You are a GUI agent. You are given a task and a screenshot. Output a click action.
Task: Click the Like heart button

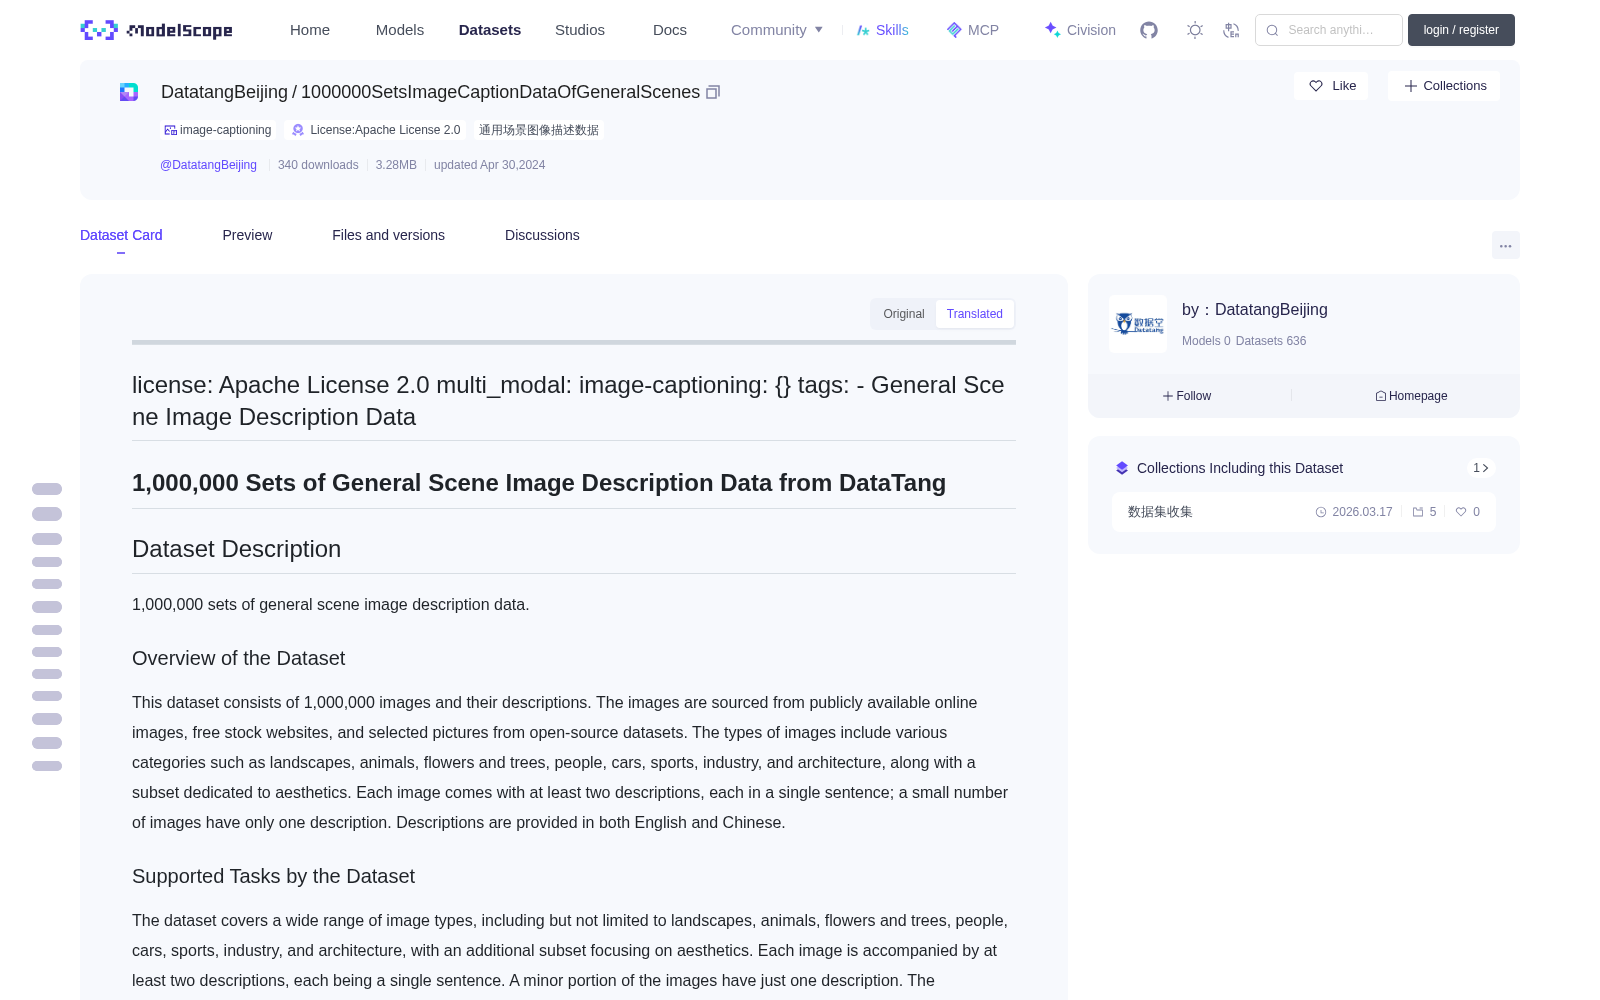click(1332, 86)
